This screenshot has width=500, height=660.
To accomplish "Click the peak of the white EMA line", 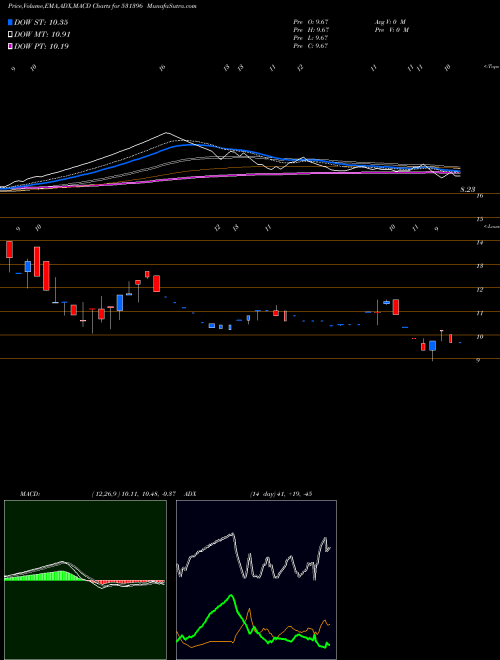I will [165, 133].
